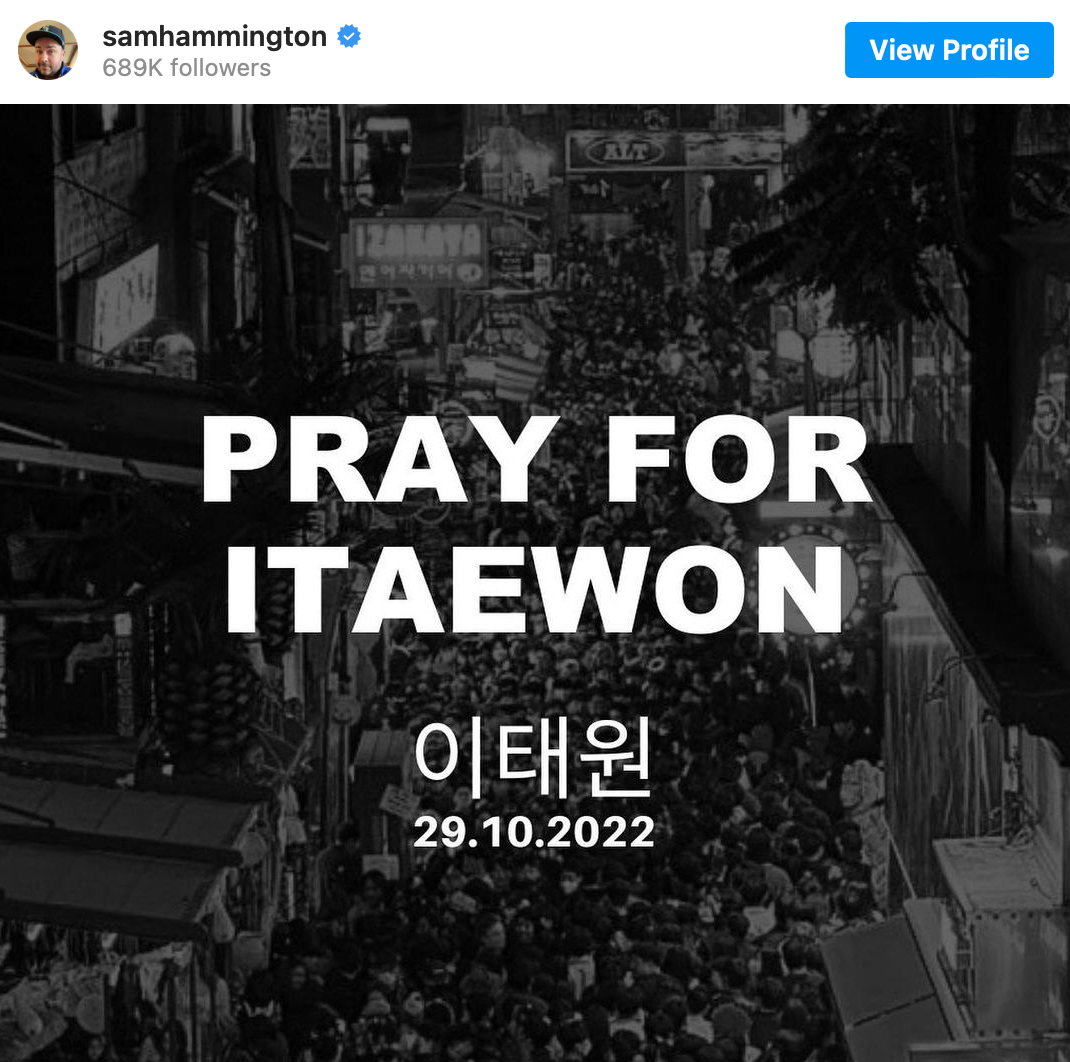Click the samhammington profile avatar
The height and width of the screenshot is (1062, 1070).
click(x=48, y=50)
